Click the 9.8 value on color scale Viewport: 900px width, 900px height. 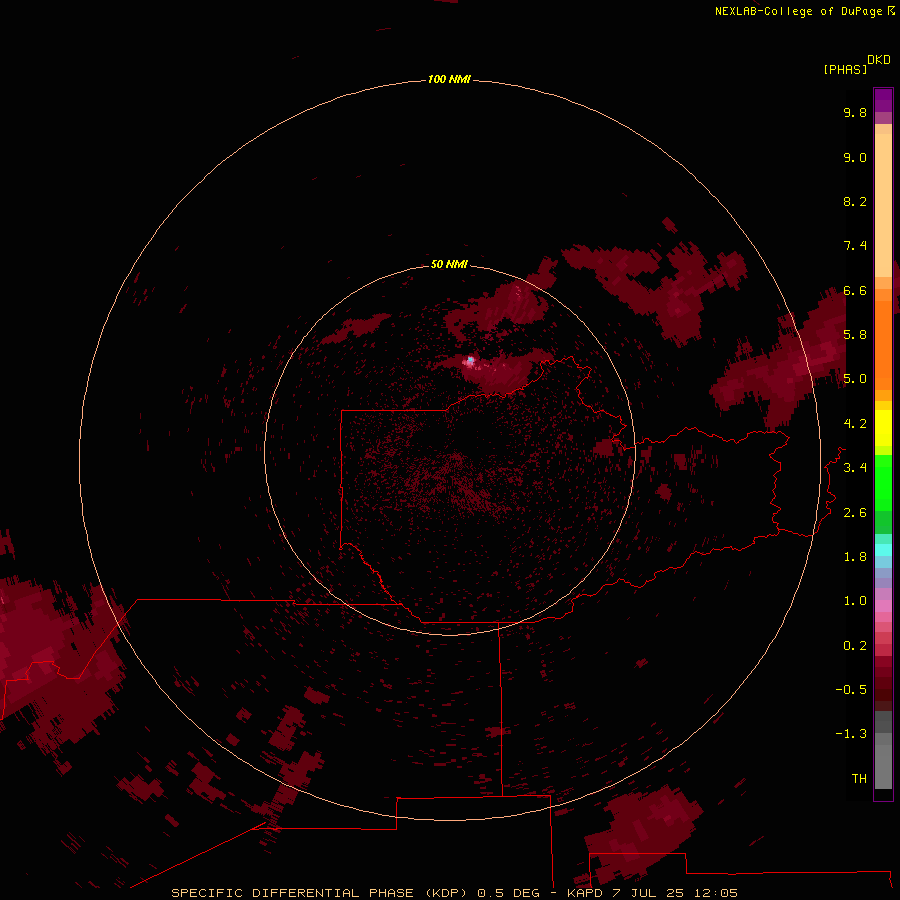(855, 112)
